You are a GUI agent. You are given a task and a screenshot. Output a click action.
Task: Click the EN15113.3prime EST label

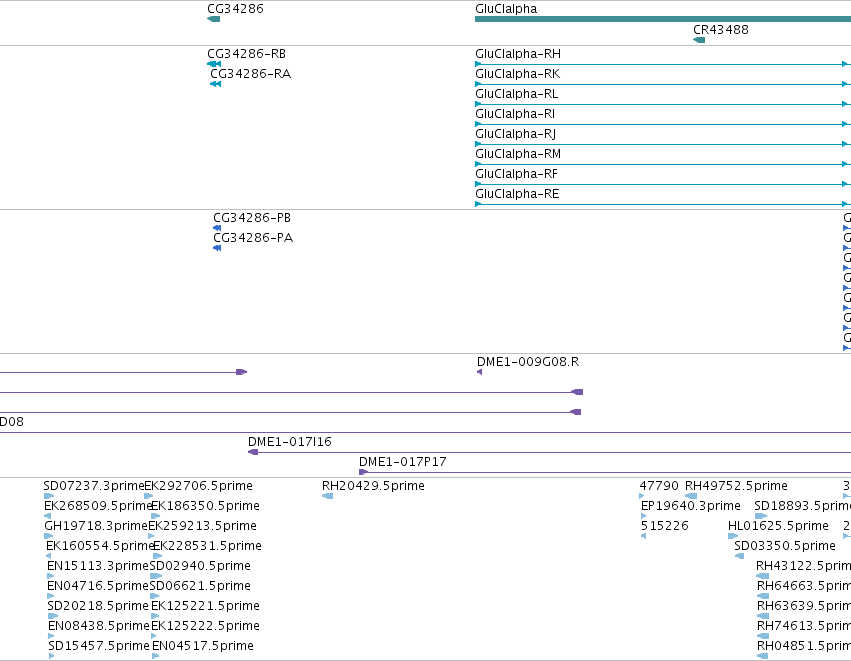pyautogui.click(x=98, y=566)
